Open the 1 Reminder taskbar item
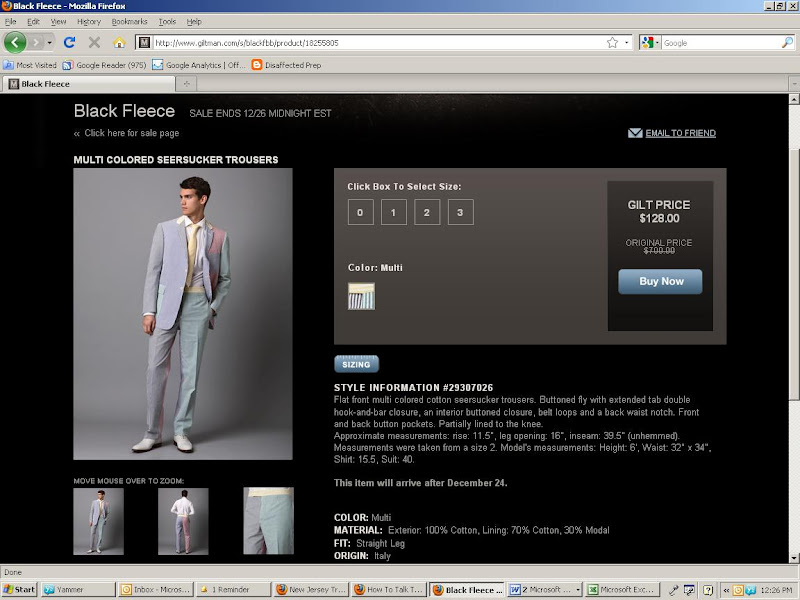800x600 pixels. click(233, 589)
